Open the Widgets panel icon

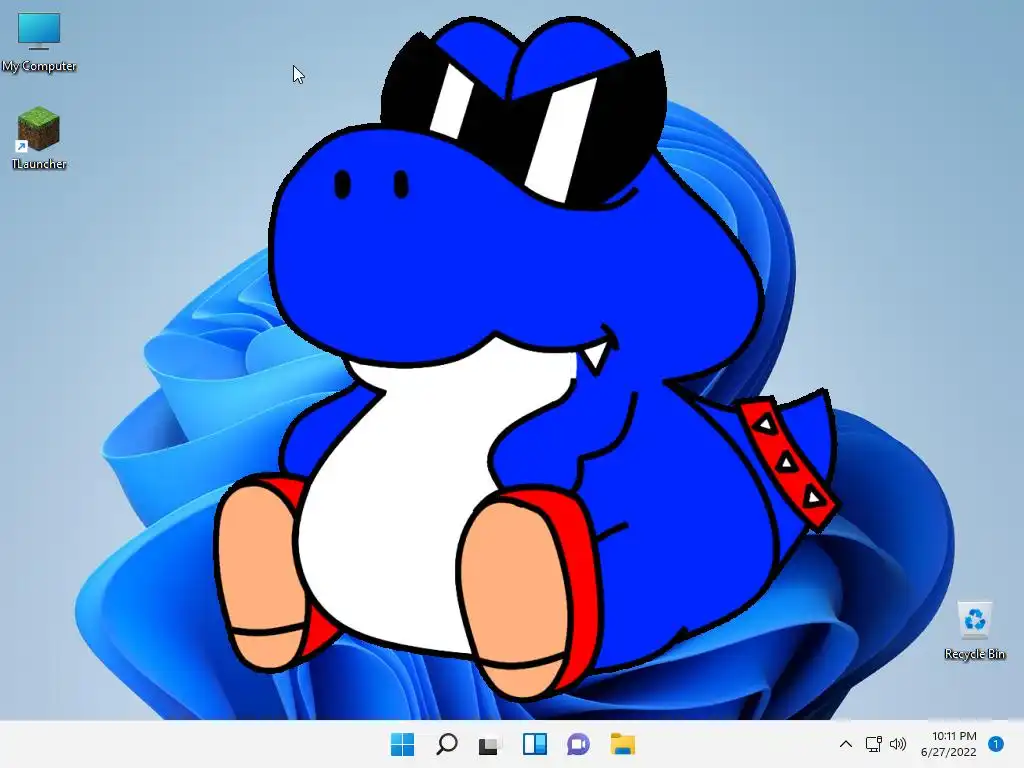(x=535, y=744)
